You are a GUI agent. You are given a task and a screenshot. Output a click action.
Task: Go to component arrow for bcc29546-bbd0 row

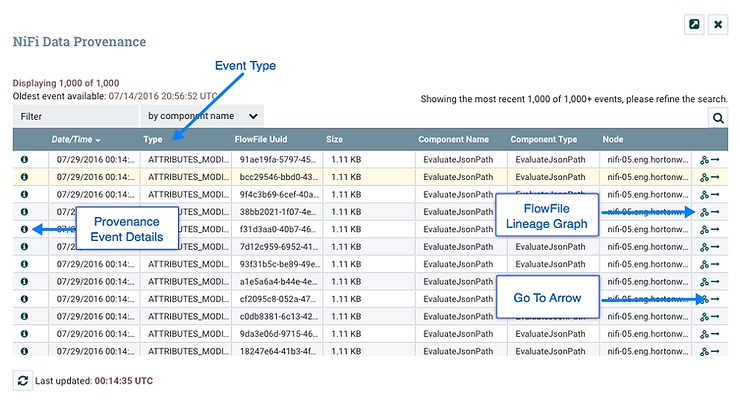click(x=715, y=177)
